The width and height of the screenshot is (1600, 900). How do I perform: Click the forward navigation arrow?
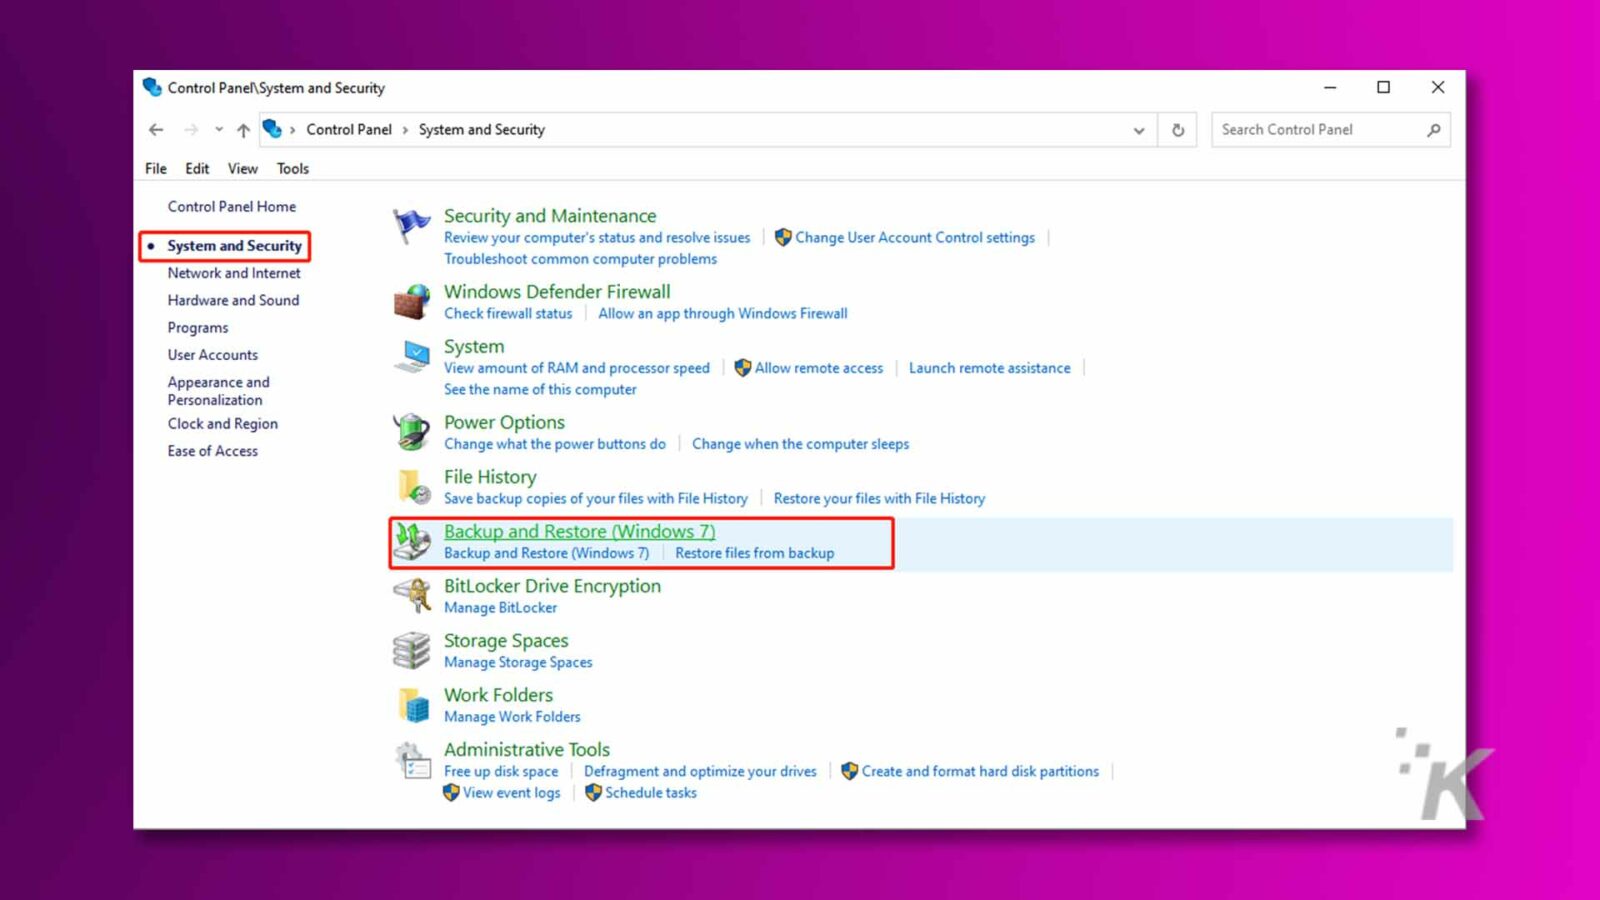[x=191, y=130]
